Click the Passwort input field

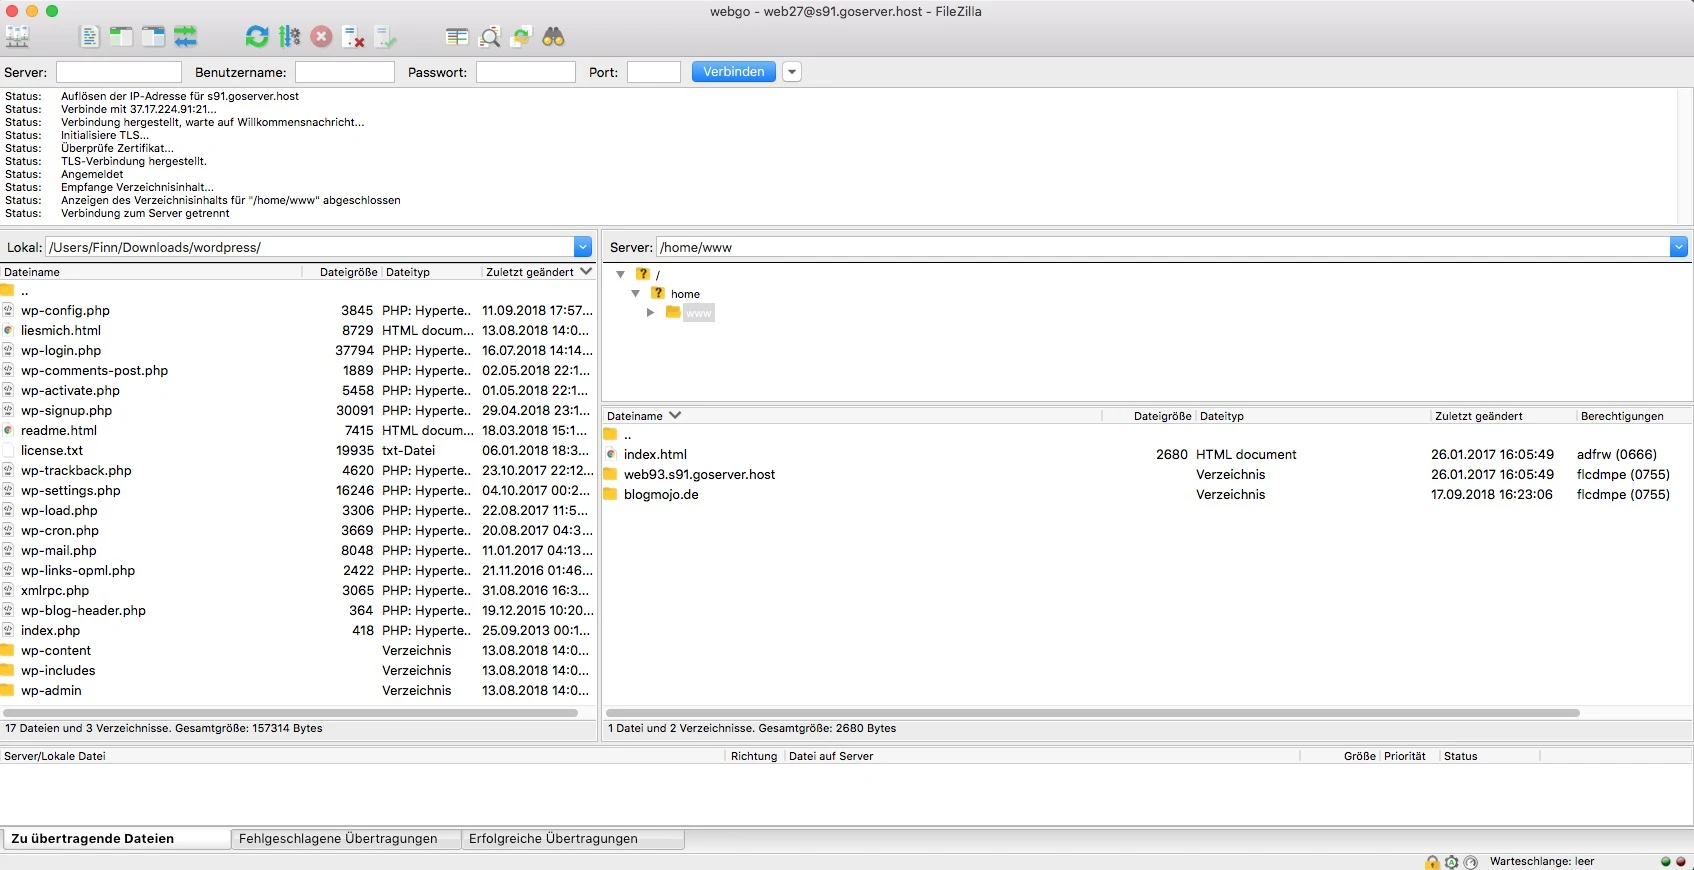(x=525, y=72)
